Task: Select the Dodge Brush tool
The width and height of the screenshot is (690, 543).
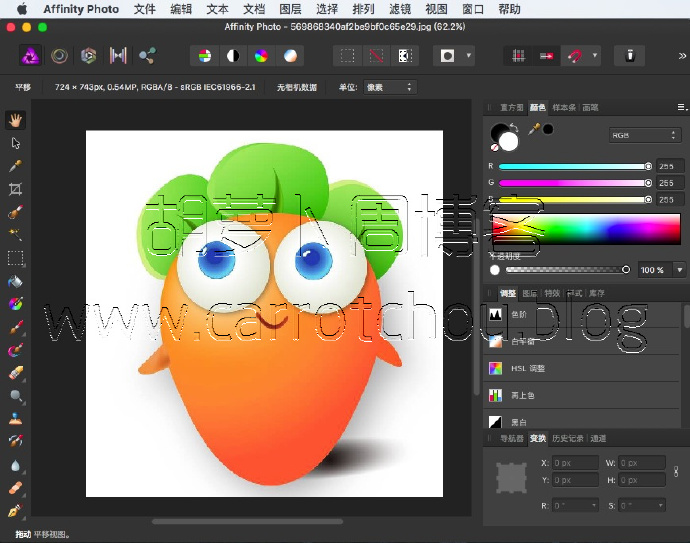Action: 15,396
